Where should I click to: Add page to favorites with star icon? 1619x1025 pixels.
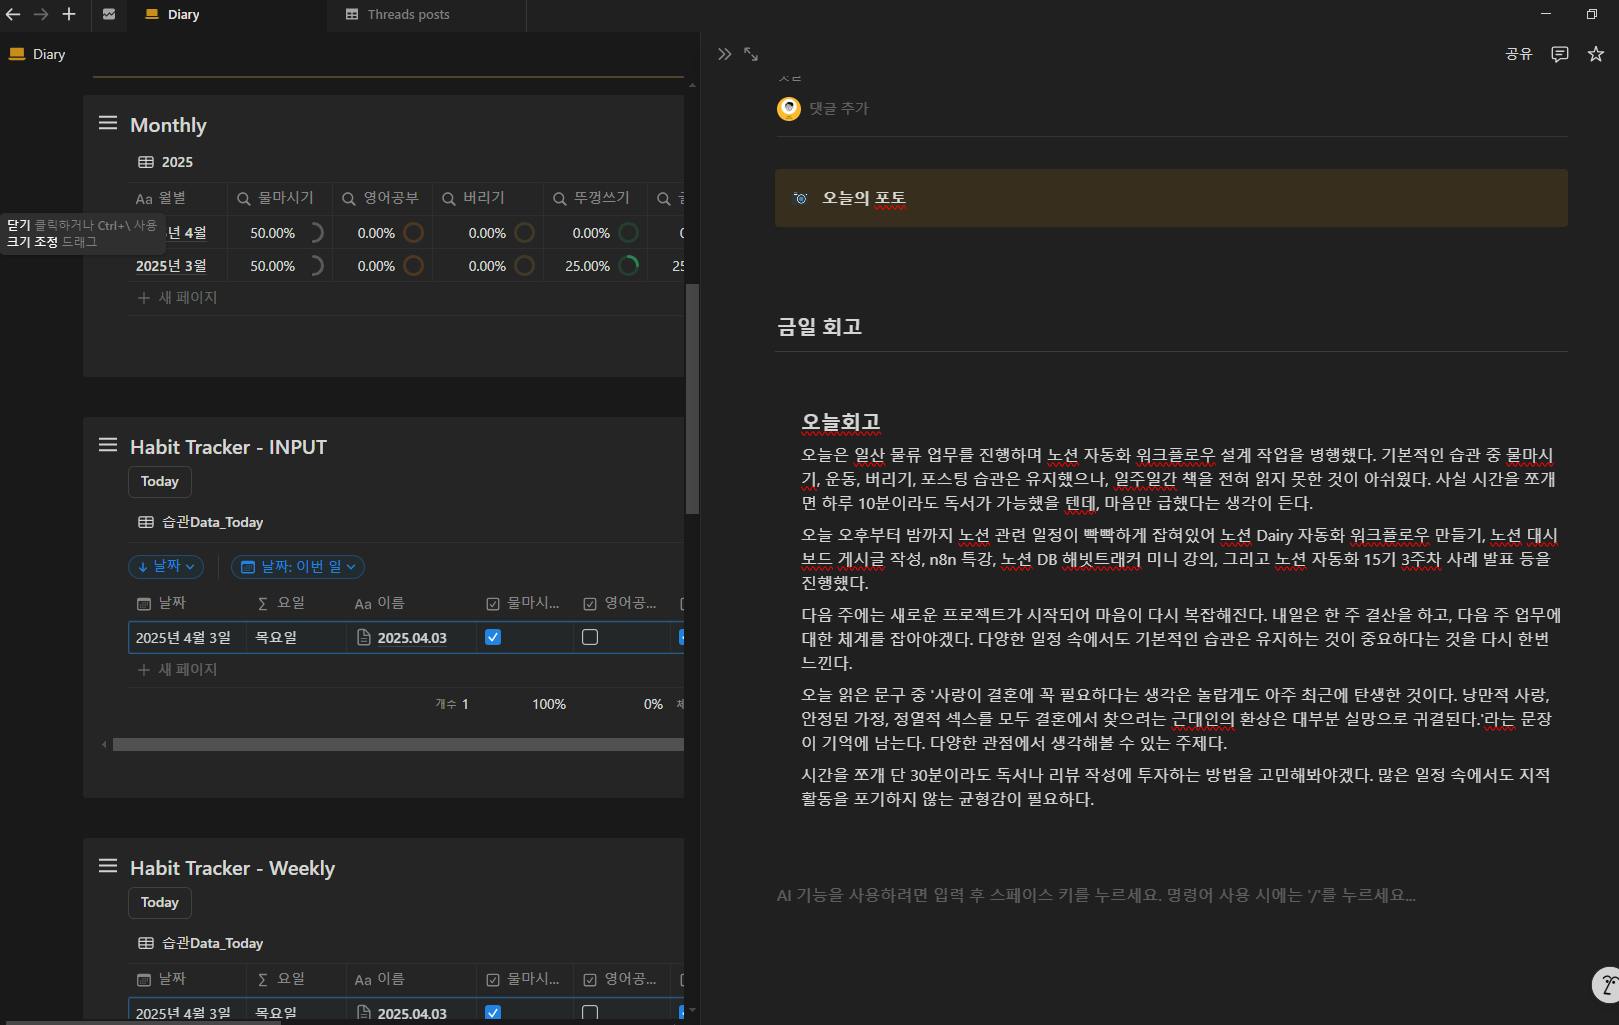click(1596, 54)
